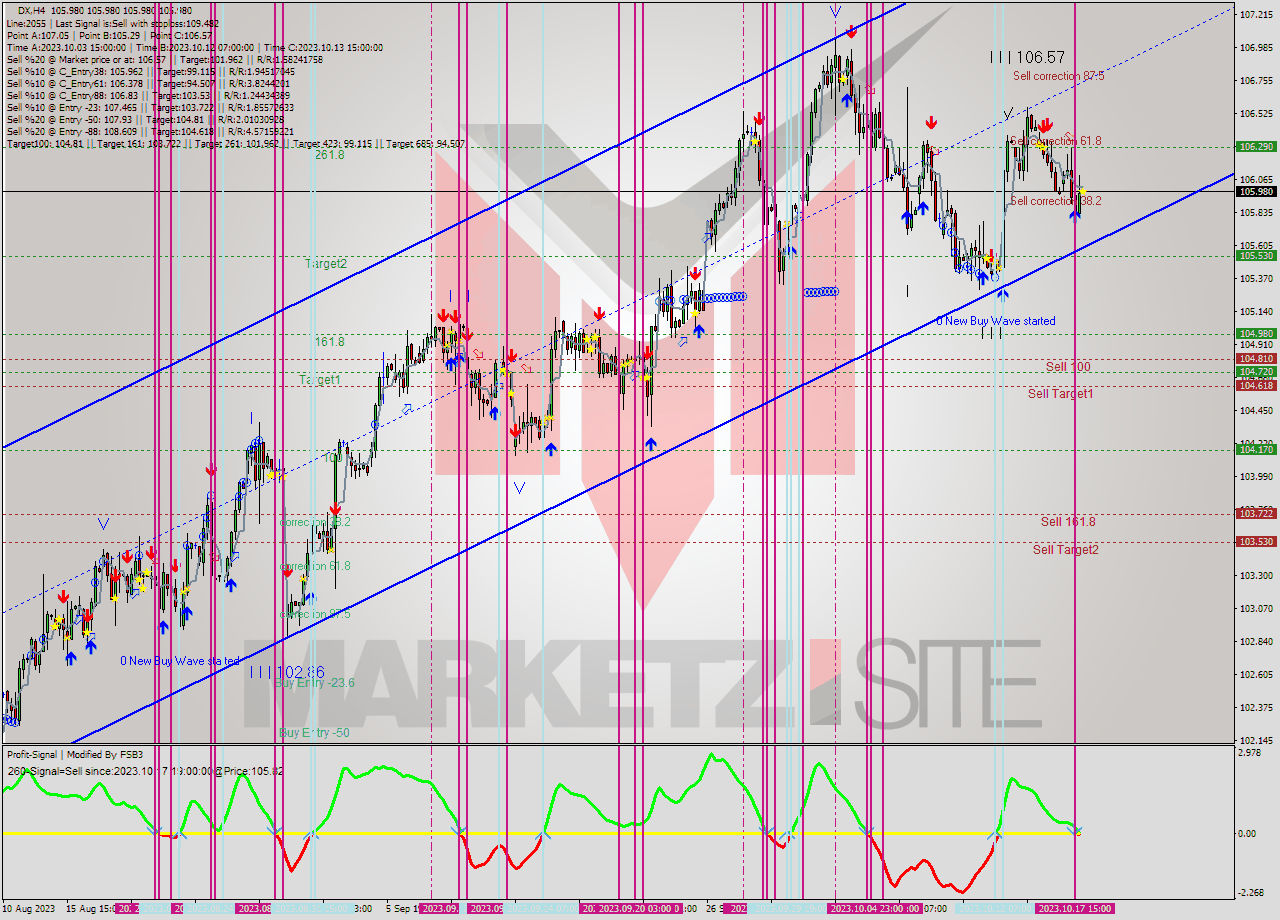Image resolution: width=1280 pixels, height=920 pixels.
Task: Click the green '161.8' label
Action: click(329, 342)
